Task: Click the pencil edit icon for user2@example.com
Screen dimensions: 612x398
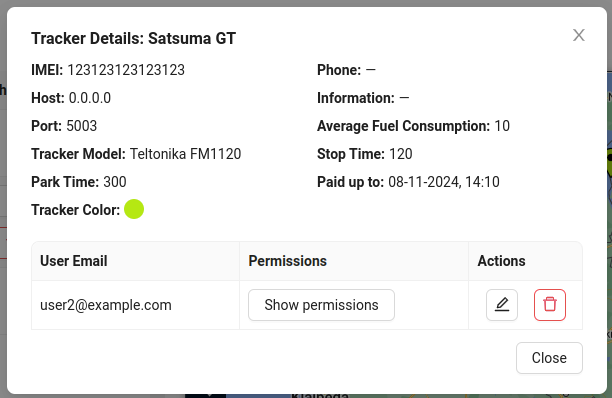Action: tap(502, 305)
